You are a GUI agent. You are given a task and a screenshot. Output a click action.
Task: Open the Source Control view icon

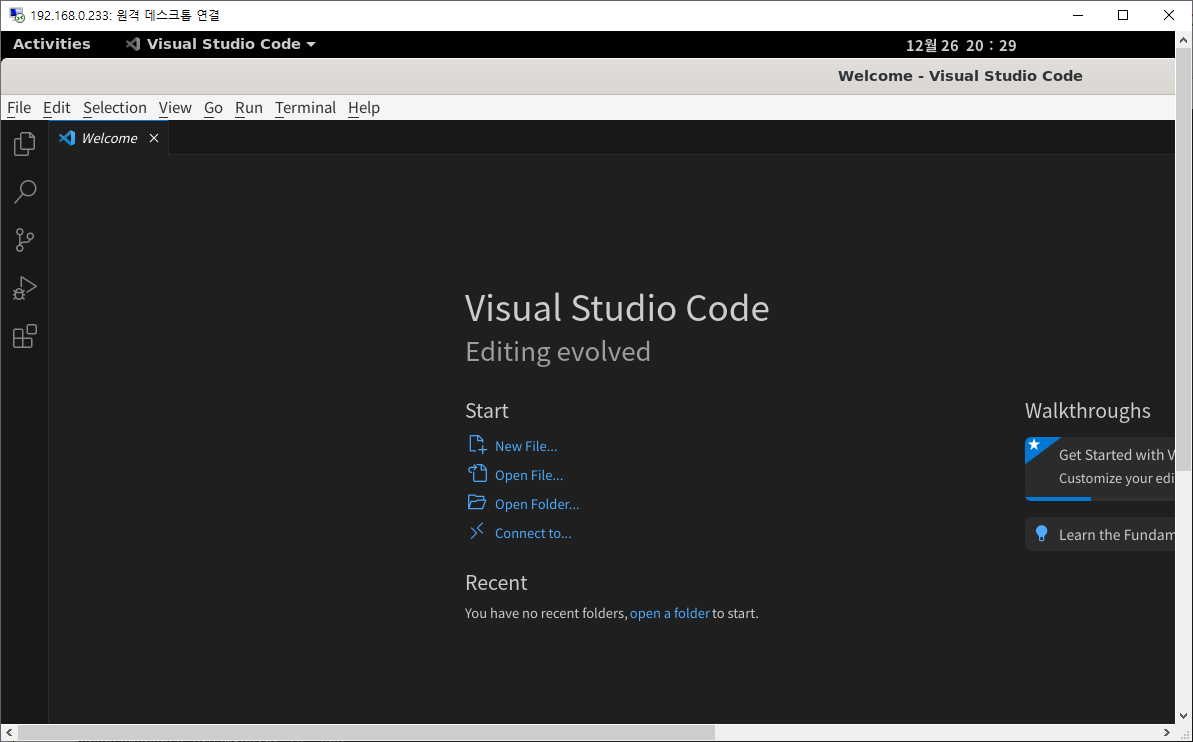(24, 240)
